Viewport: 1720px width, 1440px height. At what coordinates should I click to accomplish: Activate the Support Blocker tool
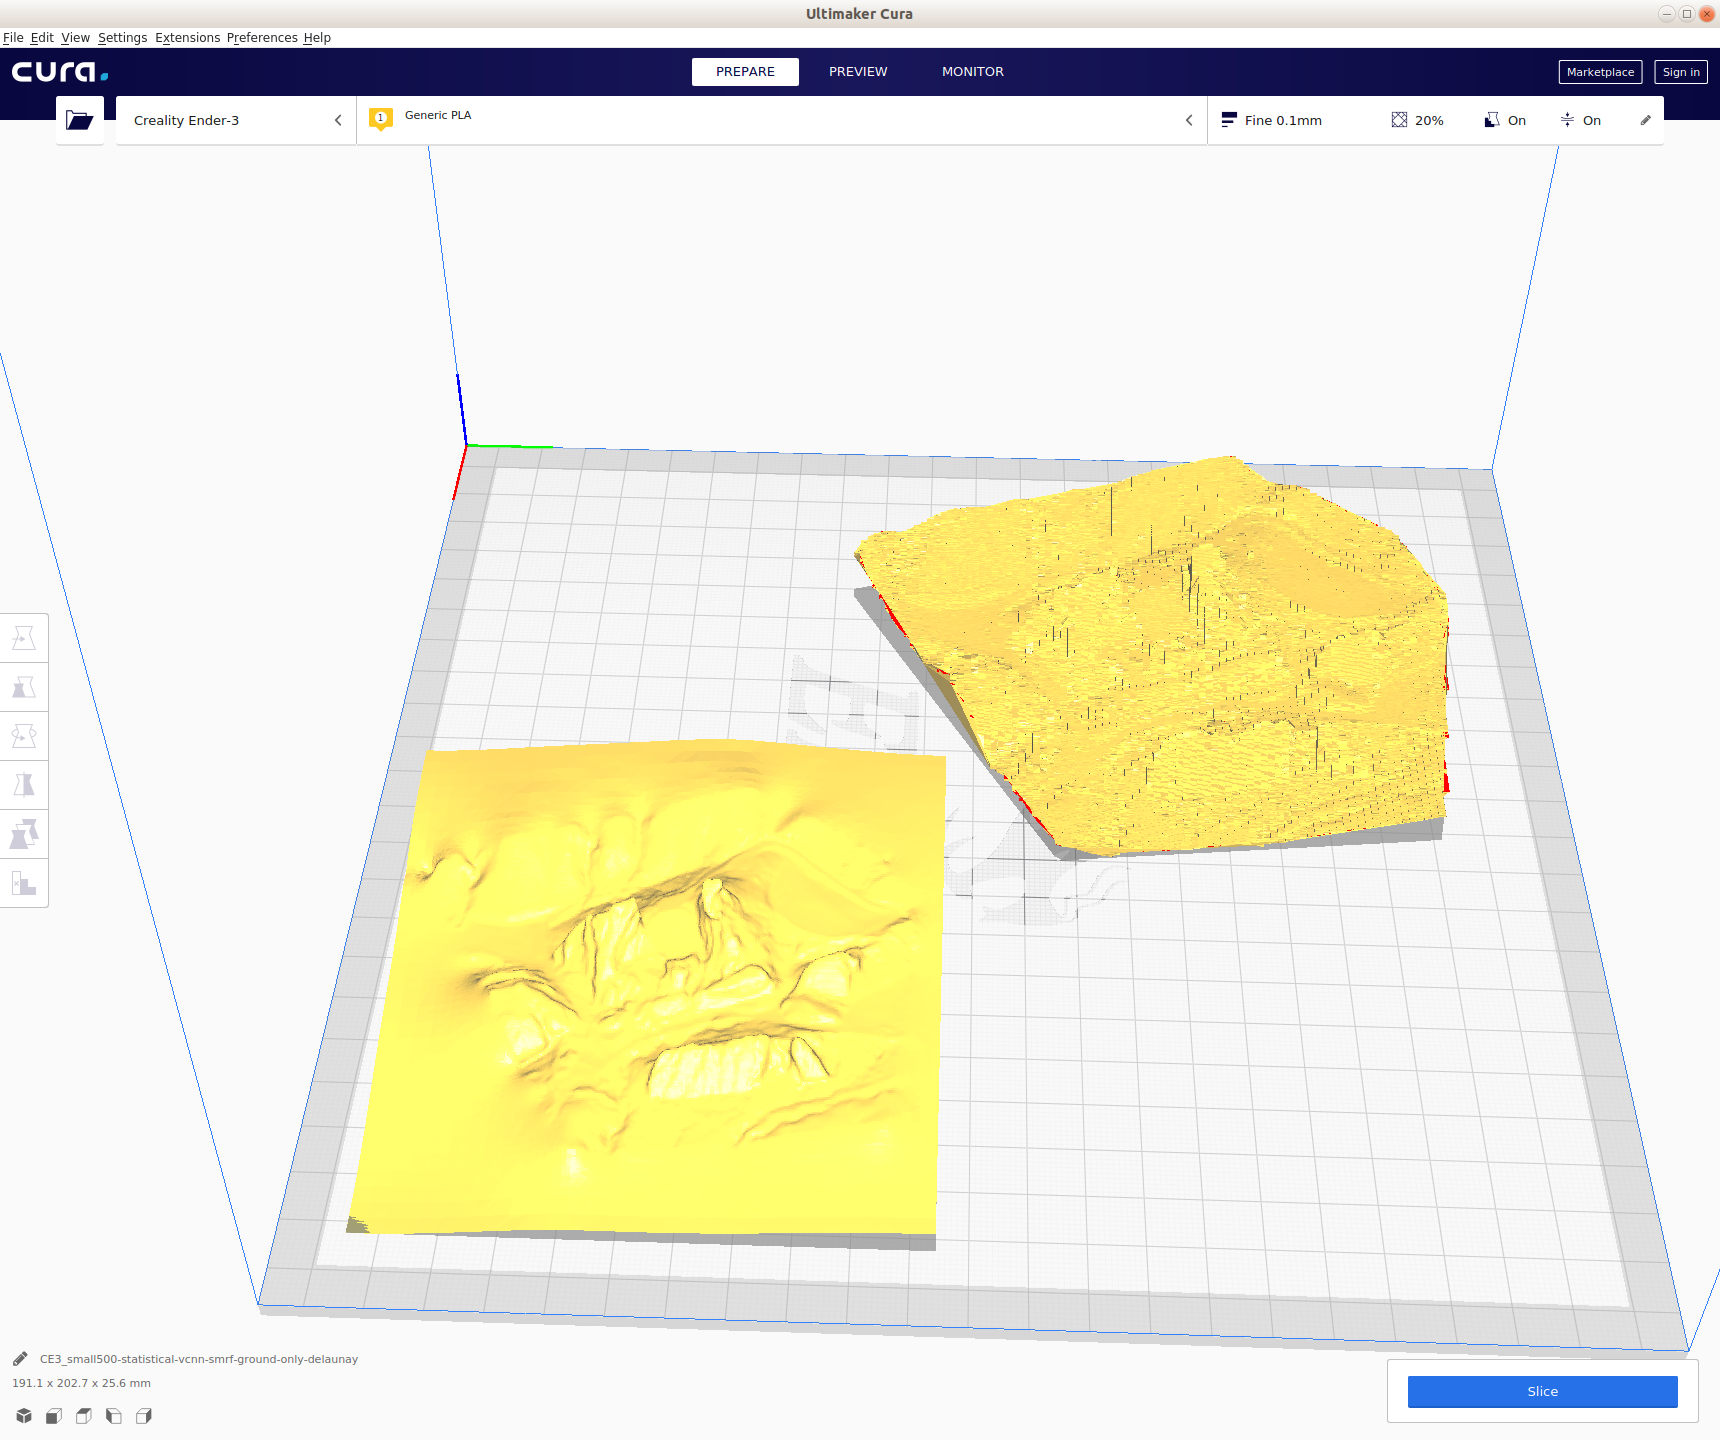coord(23,884)
